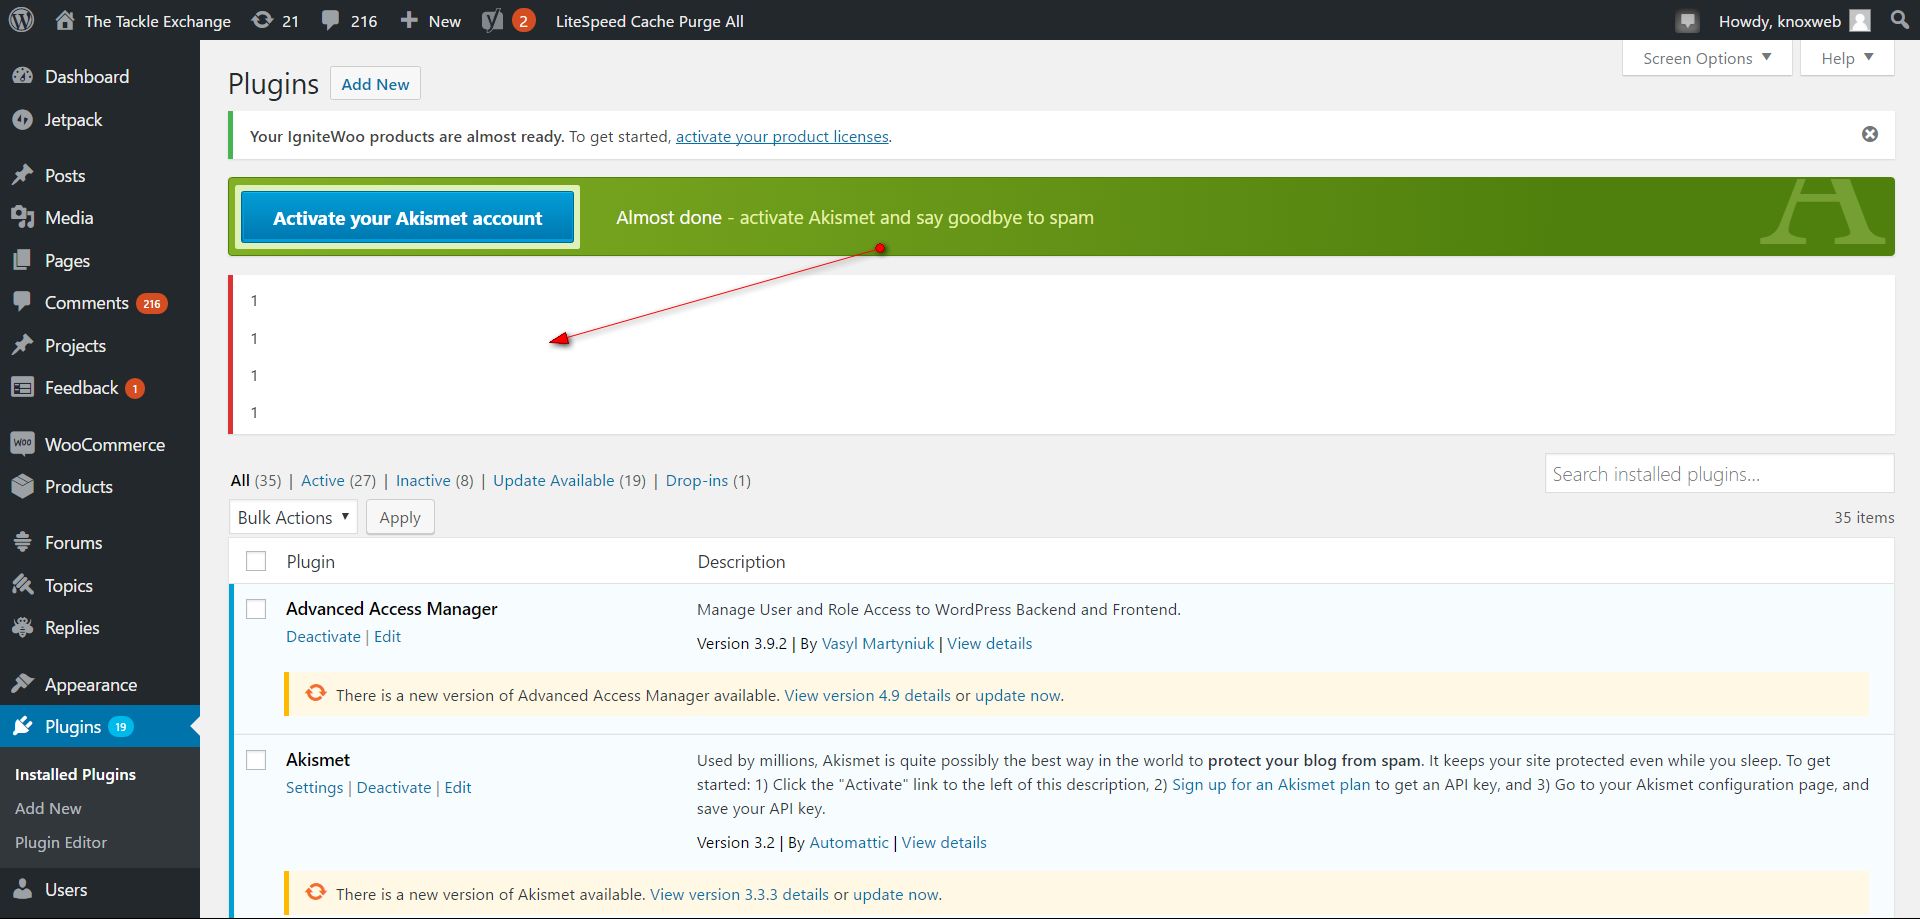
Task: Select the Akismet plugin checkbox
Action: tap(256, 760)
